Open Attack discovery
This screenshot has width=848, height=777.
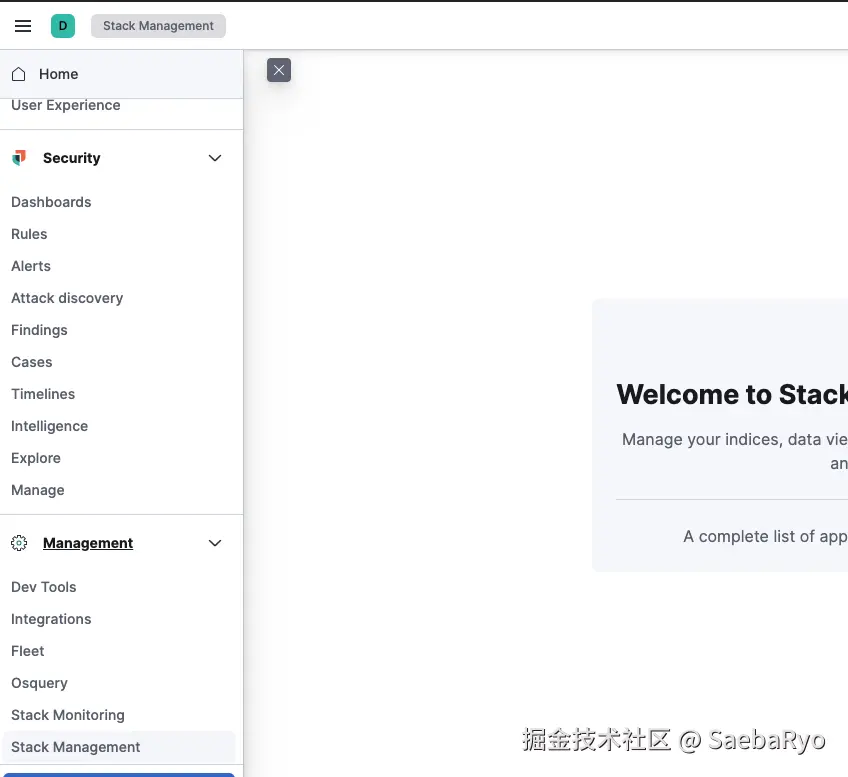coord(67,298)
